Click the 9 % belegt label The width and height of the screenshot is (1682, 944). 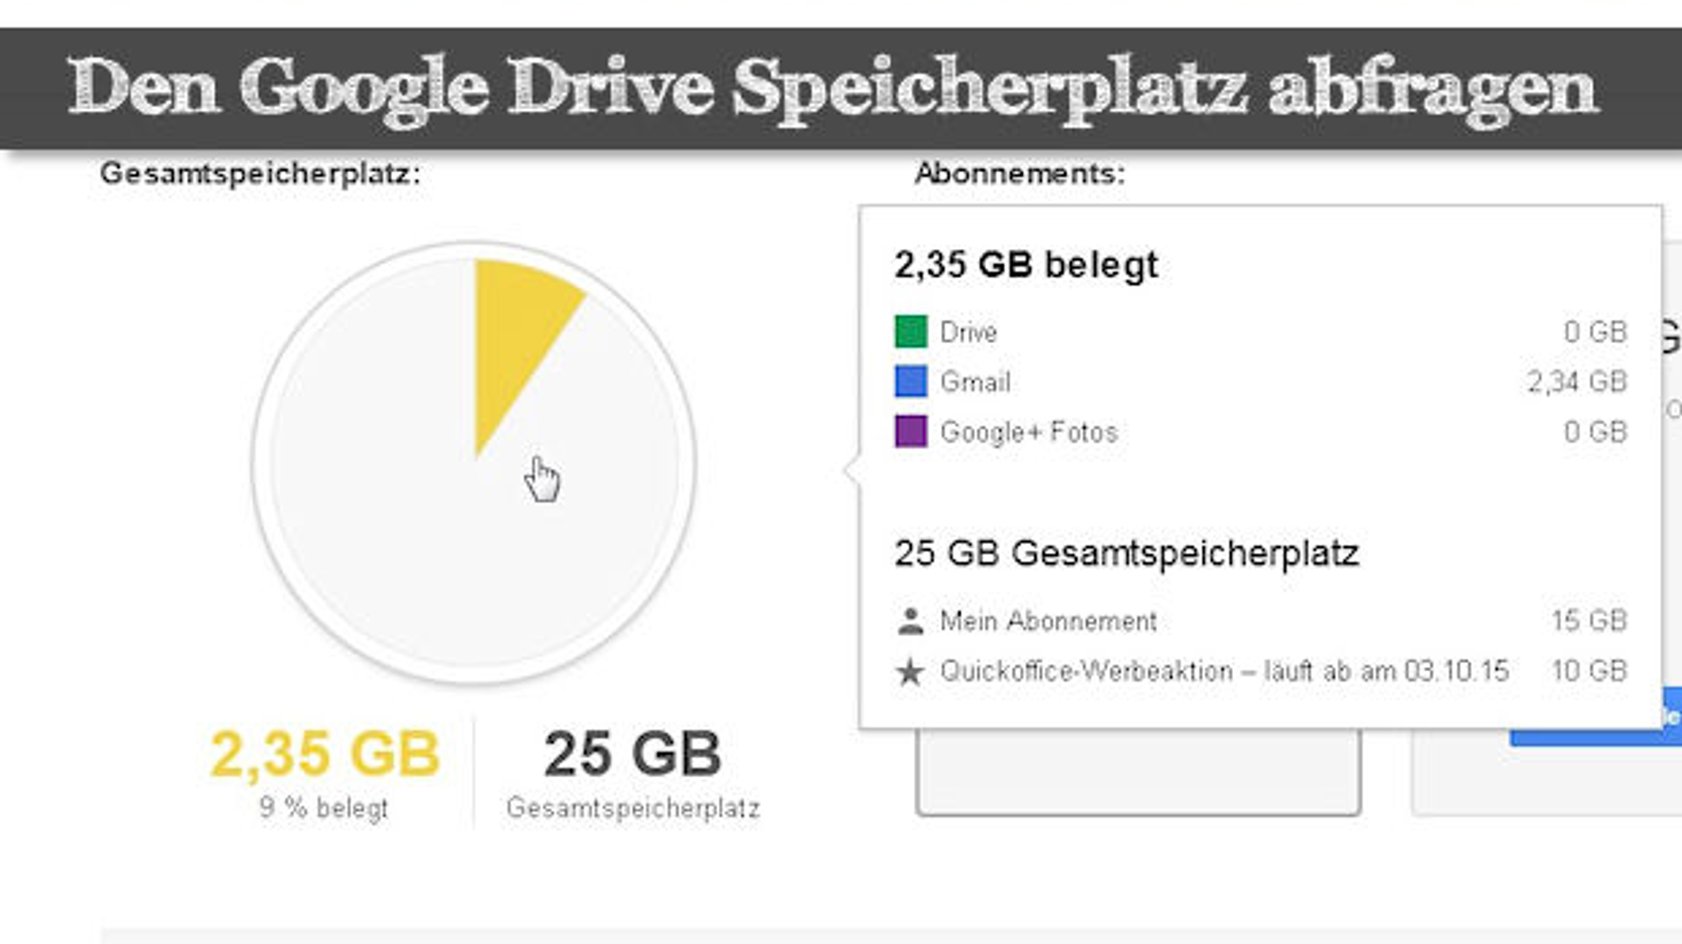click(x=323, y=808)
